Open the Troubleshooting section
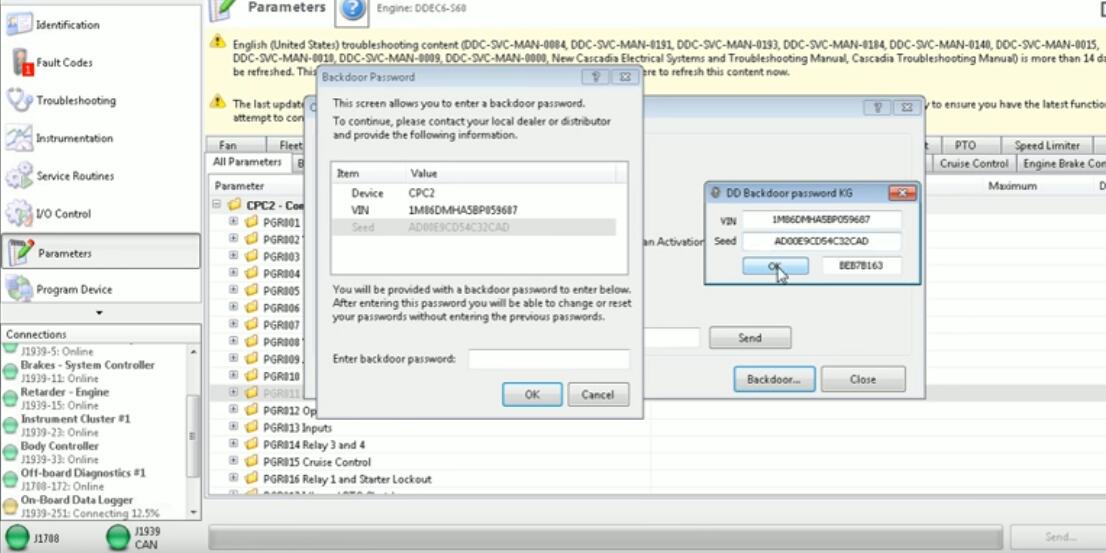The image size is (1106, 553). (100, 100)
